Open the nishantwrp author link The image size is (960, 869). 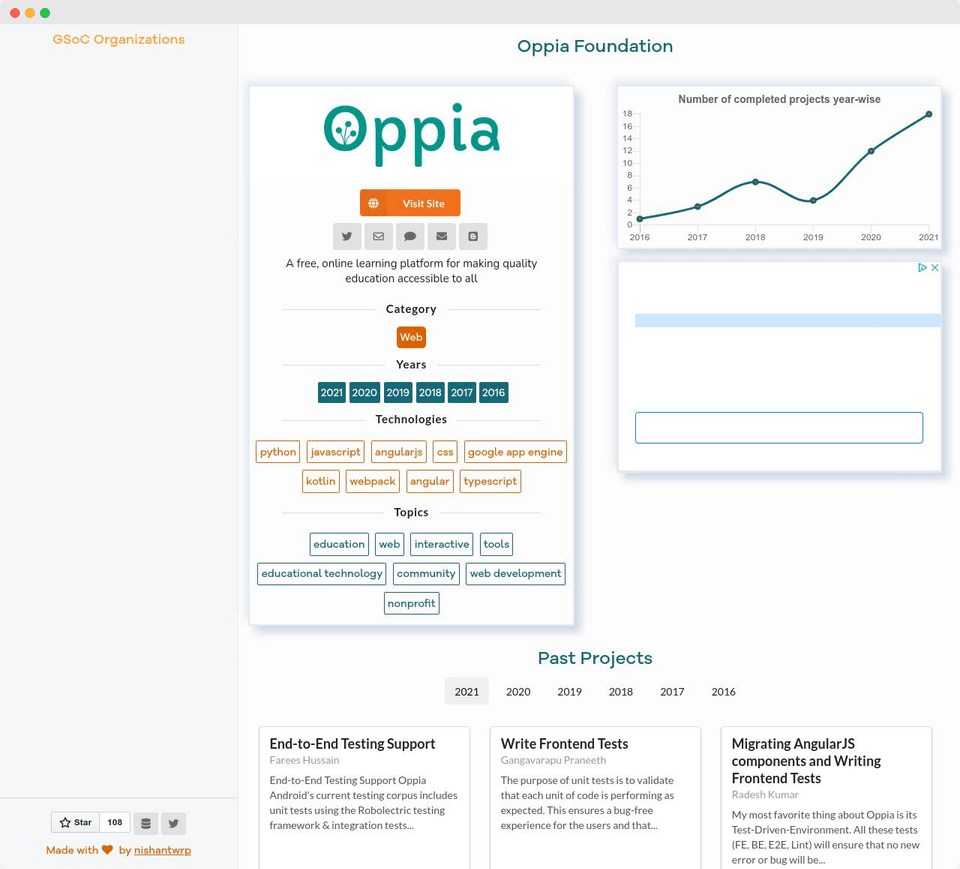coord(162,850)
